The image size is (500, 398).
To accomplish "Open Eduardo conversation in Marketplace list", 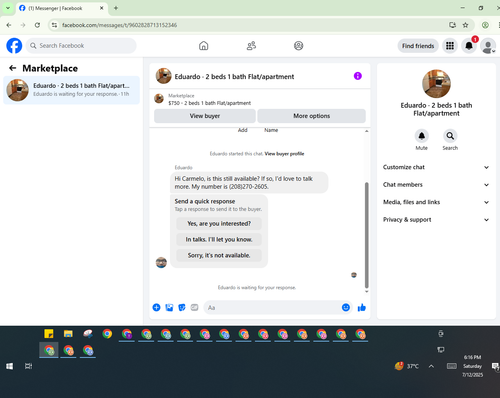I will [x=71, y=90].
